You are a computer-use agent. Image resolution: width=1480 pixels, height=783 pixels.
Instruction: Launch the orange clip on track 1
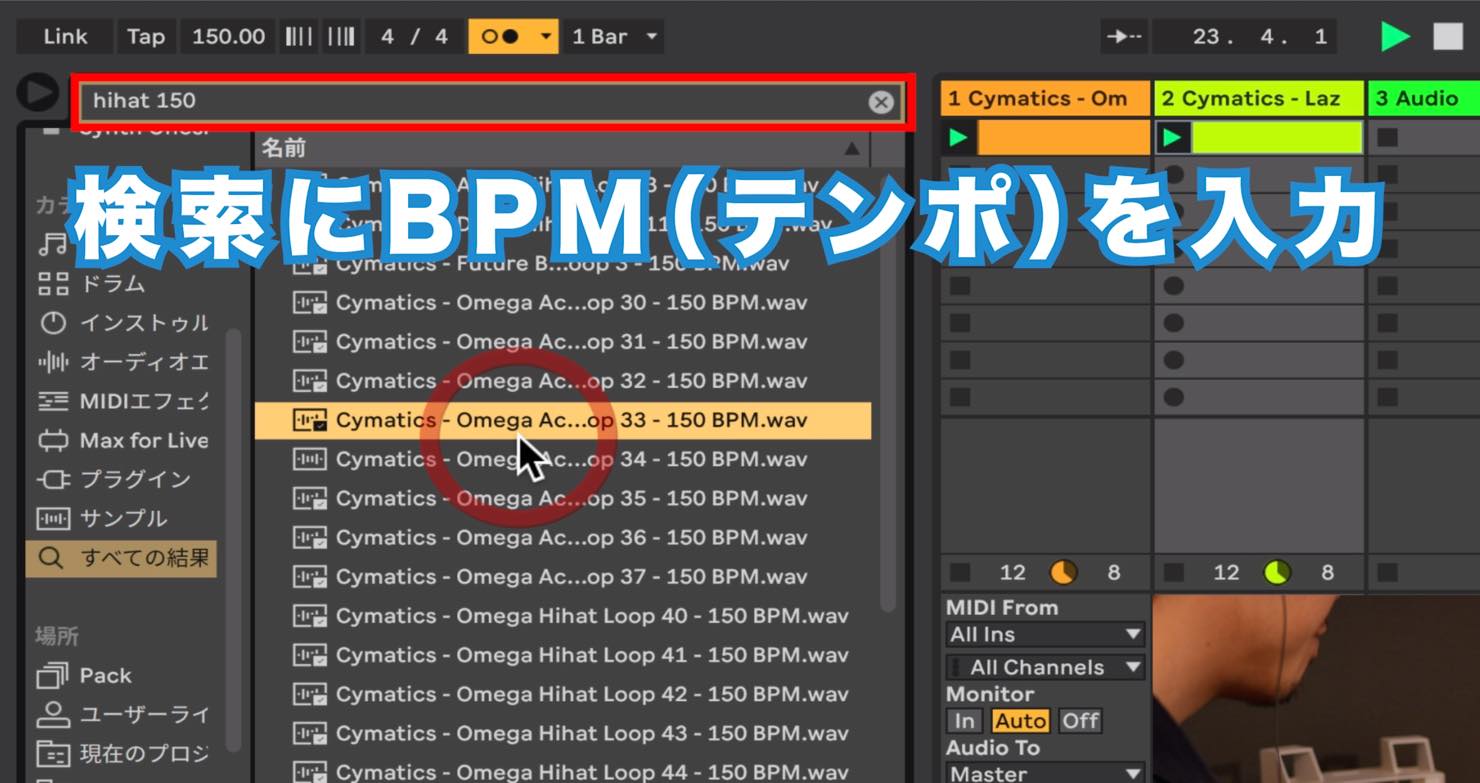point(958,137)
